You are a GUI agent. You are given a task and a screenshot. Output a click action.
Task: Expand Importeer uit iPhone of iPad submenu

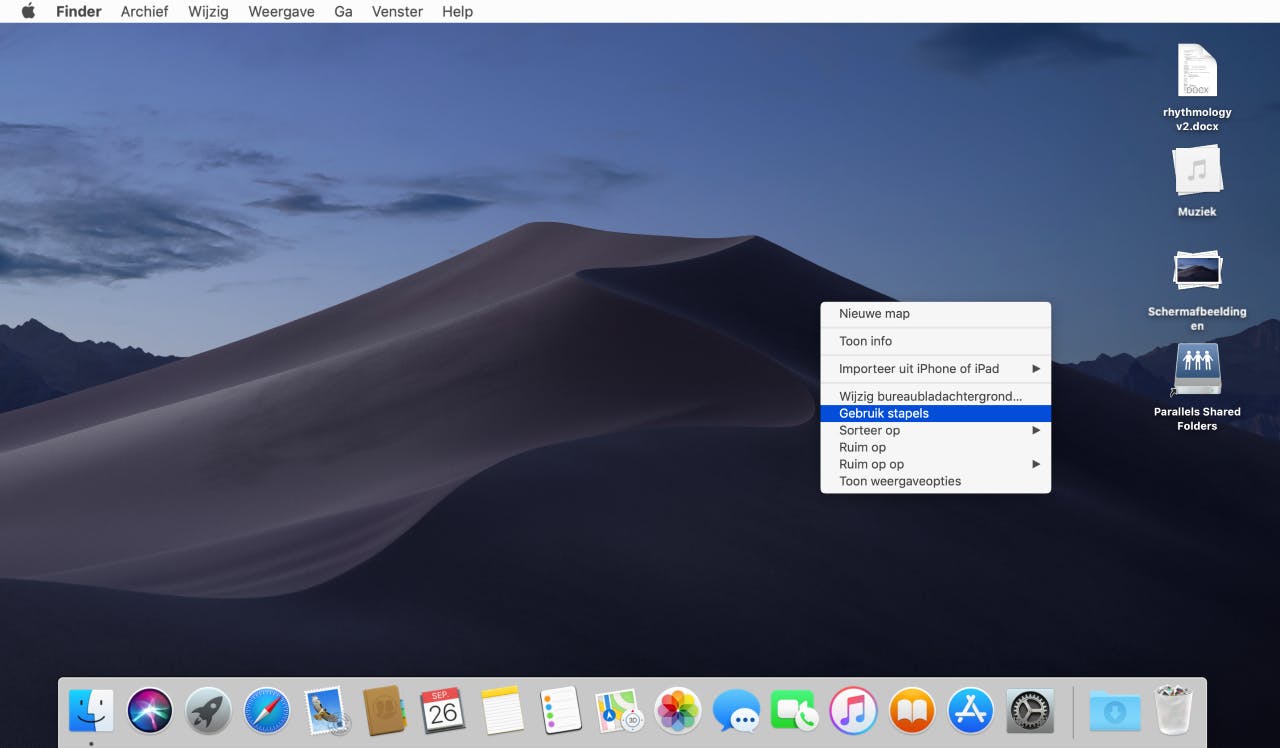(936, 368)
